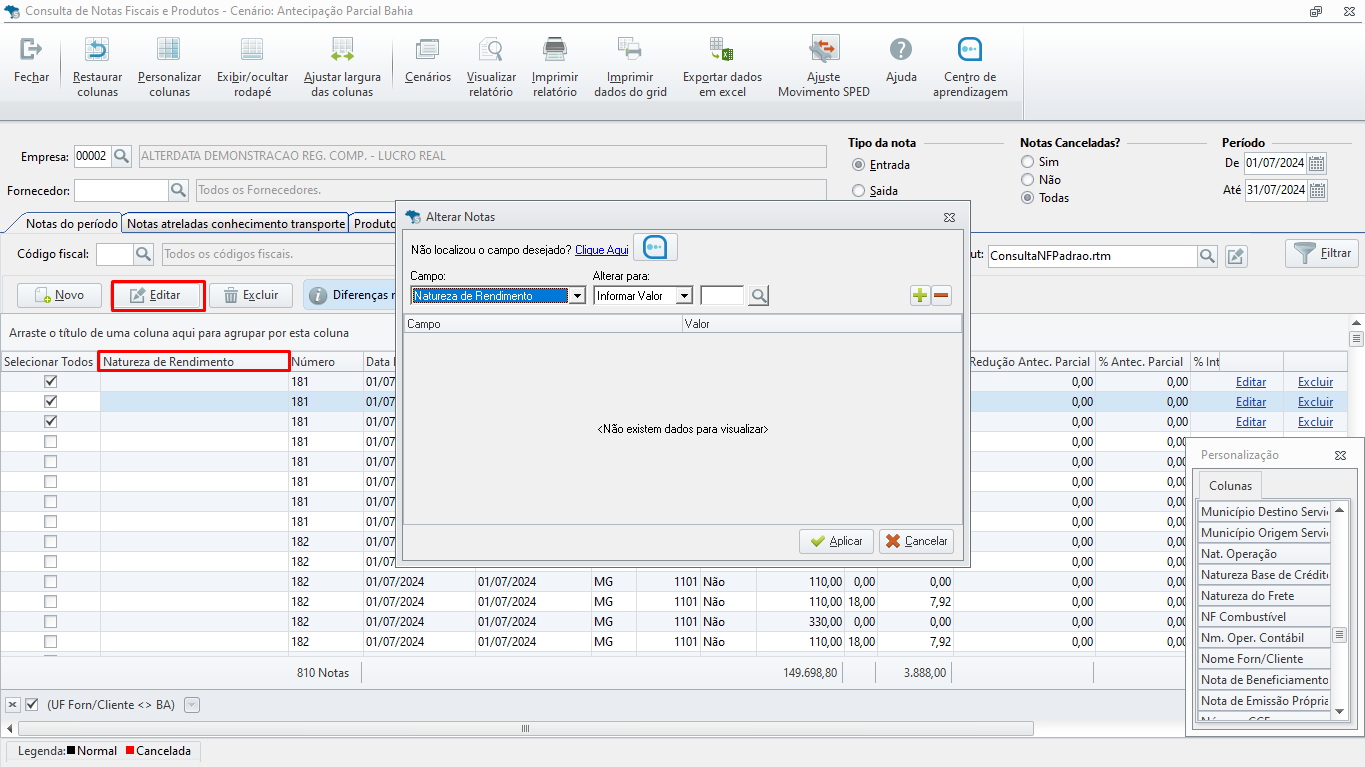Click Restaurar colunas icon
Screen dimensions: 1365x767
point(97,50)
